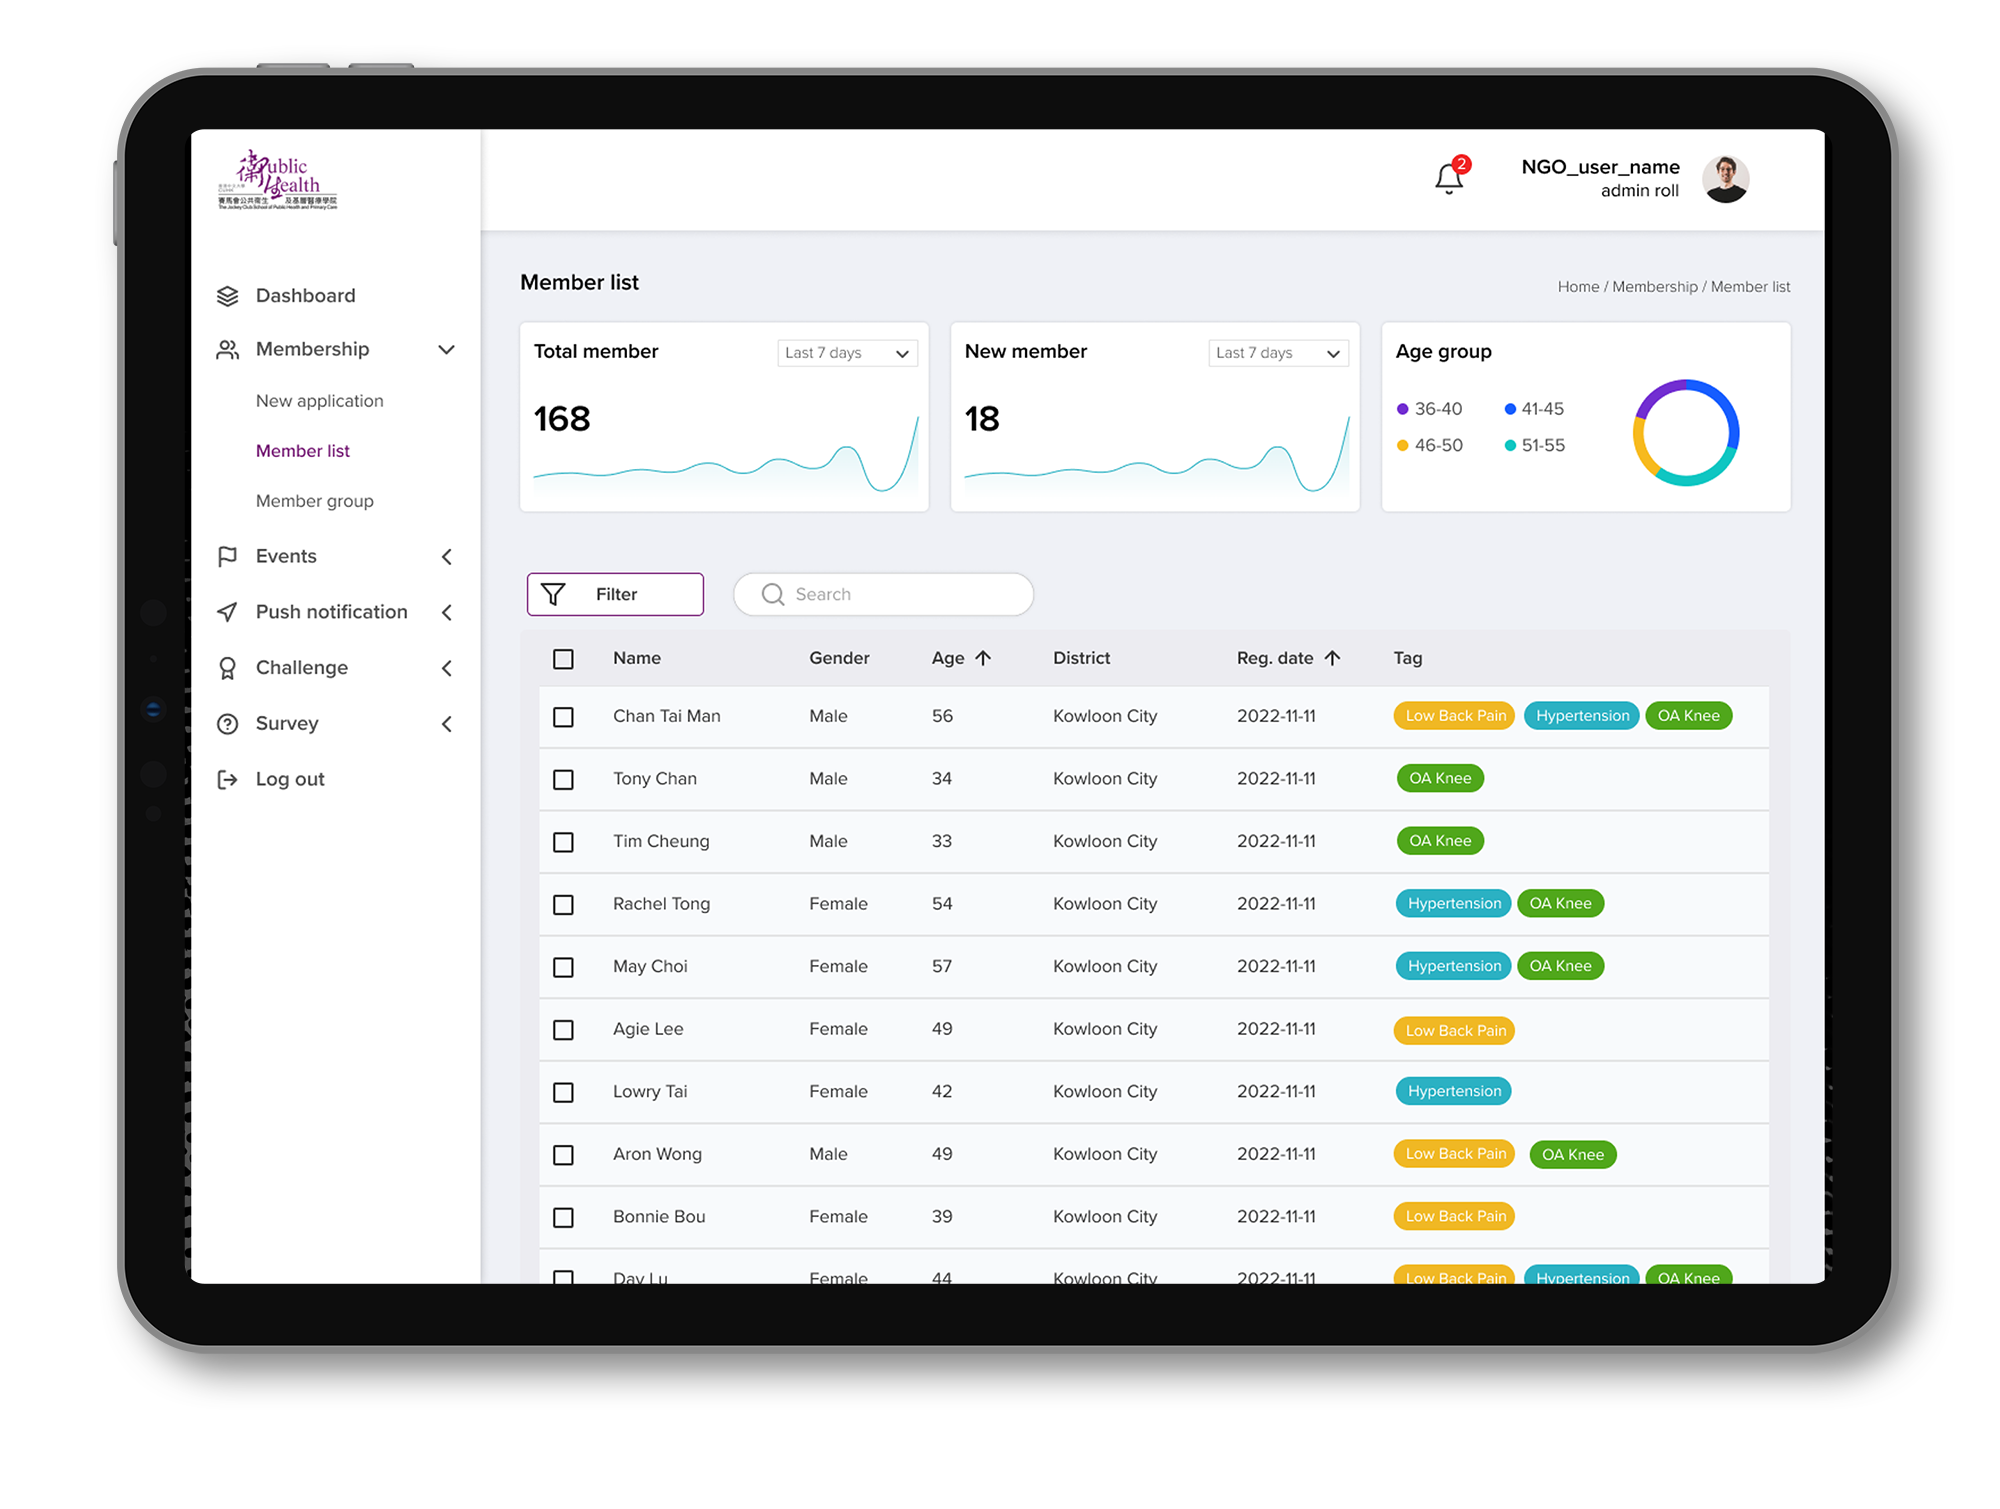
Task: Click the Dashboard layers icon
Action: [x=228, y=296]
